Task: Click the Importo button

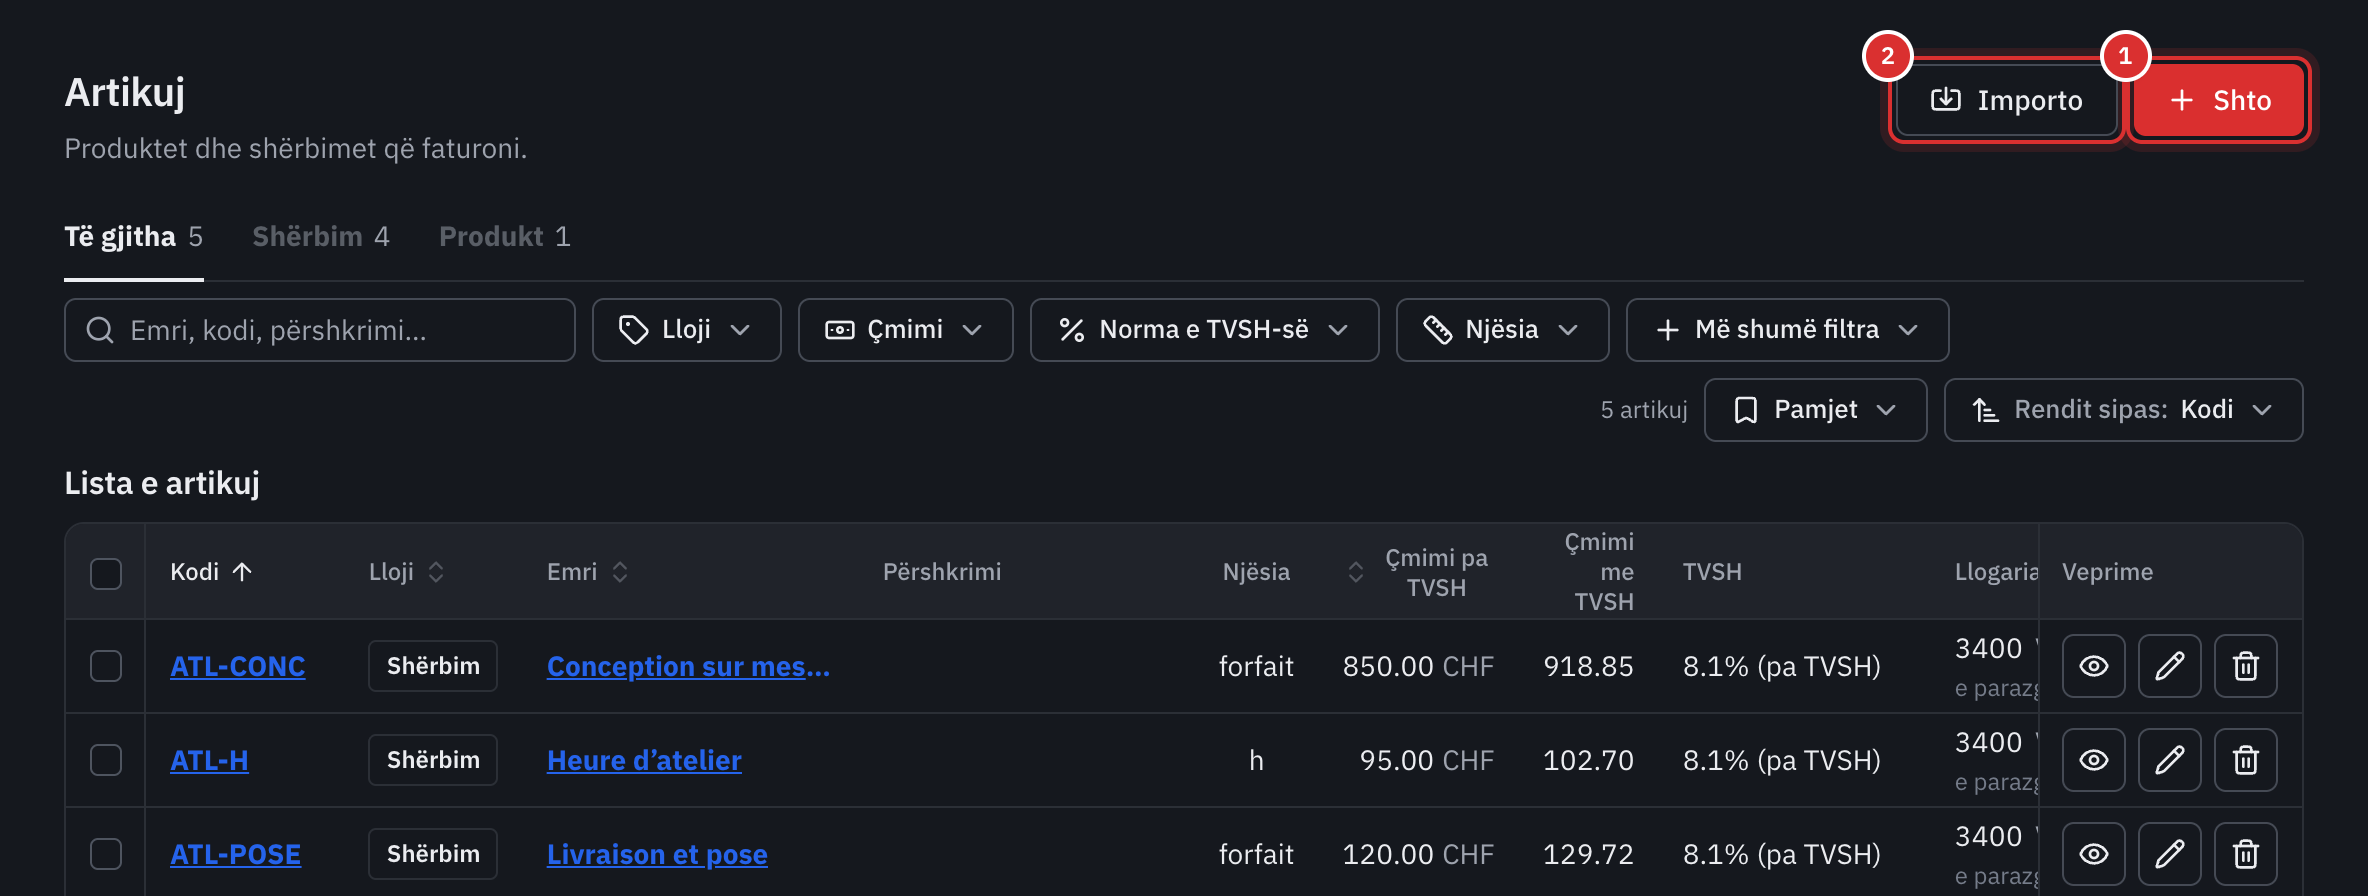Action: [2006, 100]
